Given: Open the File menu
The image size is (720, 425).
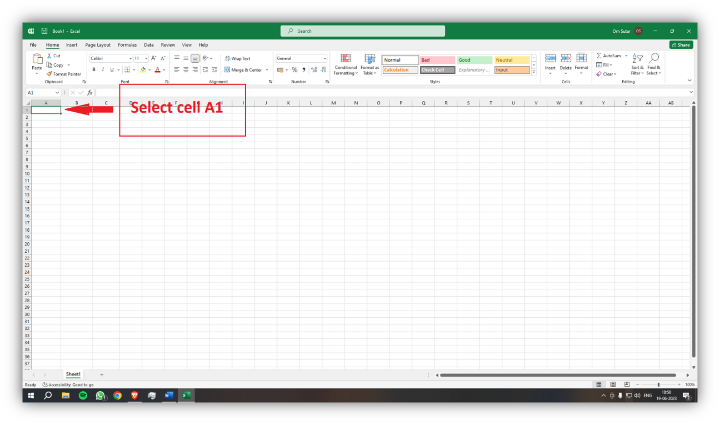Looking at the screenshot, I should tap(33, 45).
